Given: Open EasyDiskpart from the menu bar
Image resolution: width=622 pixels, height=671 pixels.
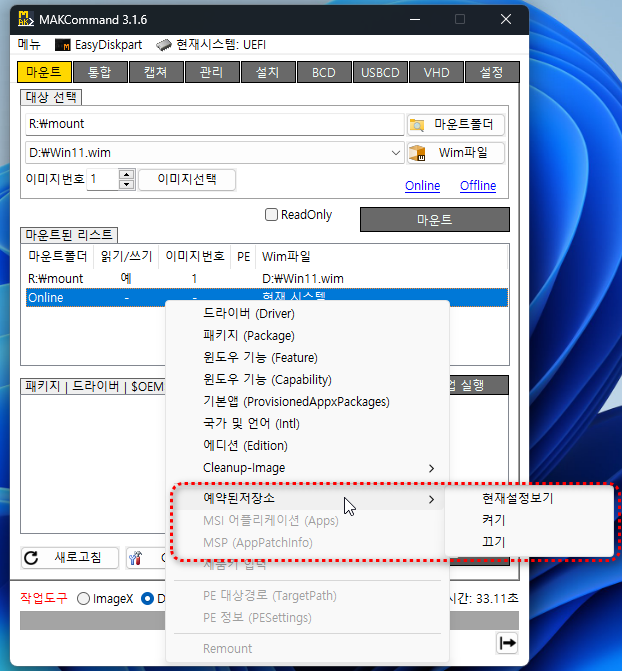Looking at the screenshot, I should pyautogui.click(x=99, y=45).
